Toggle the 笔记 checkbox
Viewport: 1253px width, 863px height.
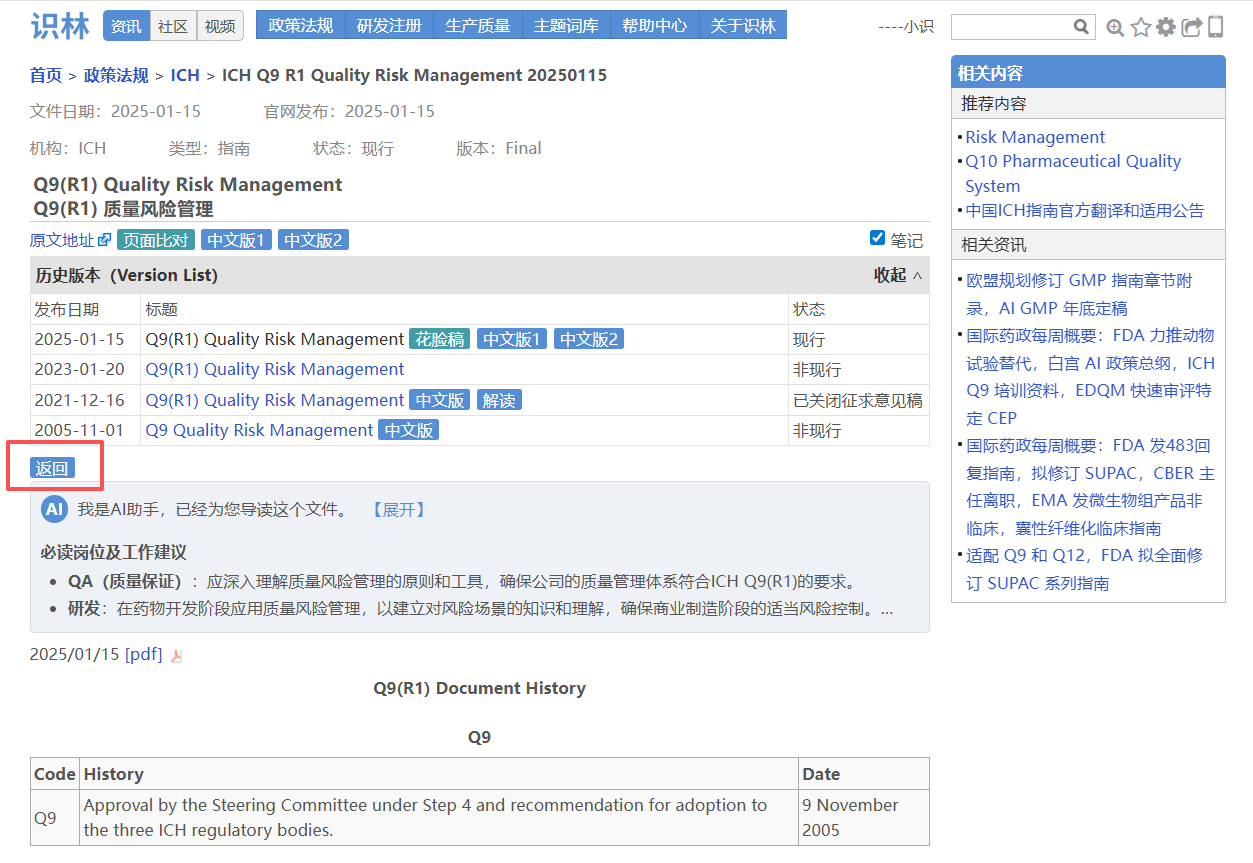877,238
